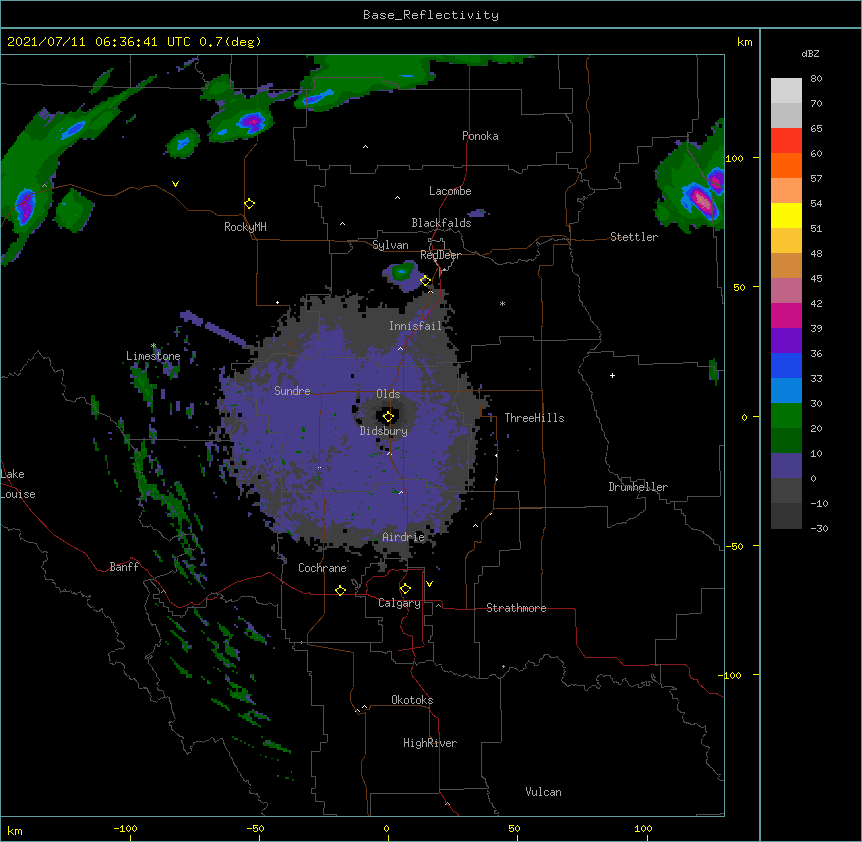Click the 100 tick on the right axis

(x=734, y=158)
